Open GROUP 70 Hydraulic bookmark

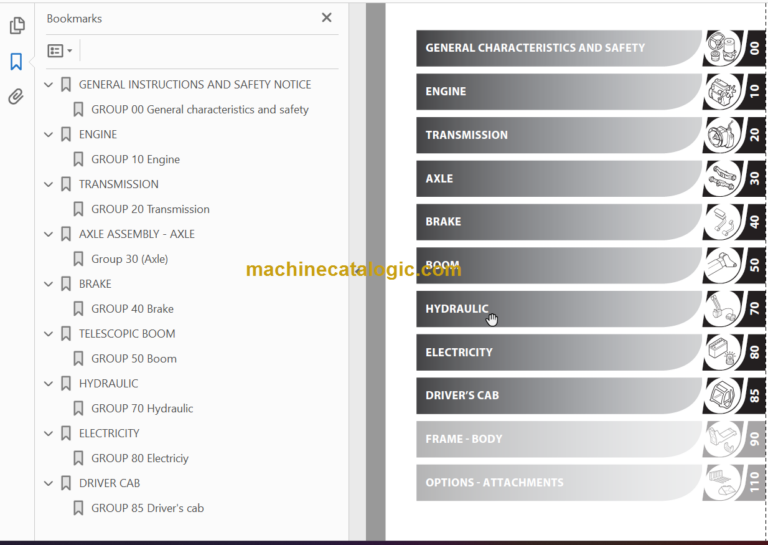pyautogui.click(x=142, y=409)
